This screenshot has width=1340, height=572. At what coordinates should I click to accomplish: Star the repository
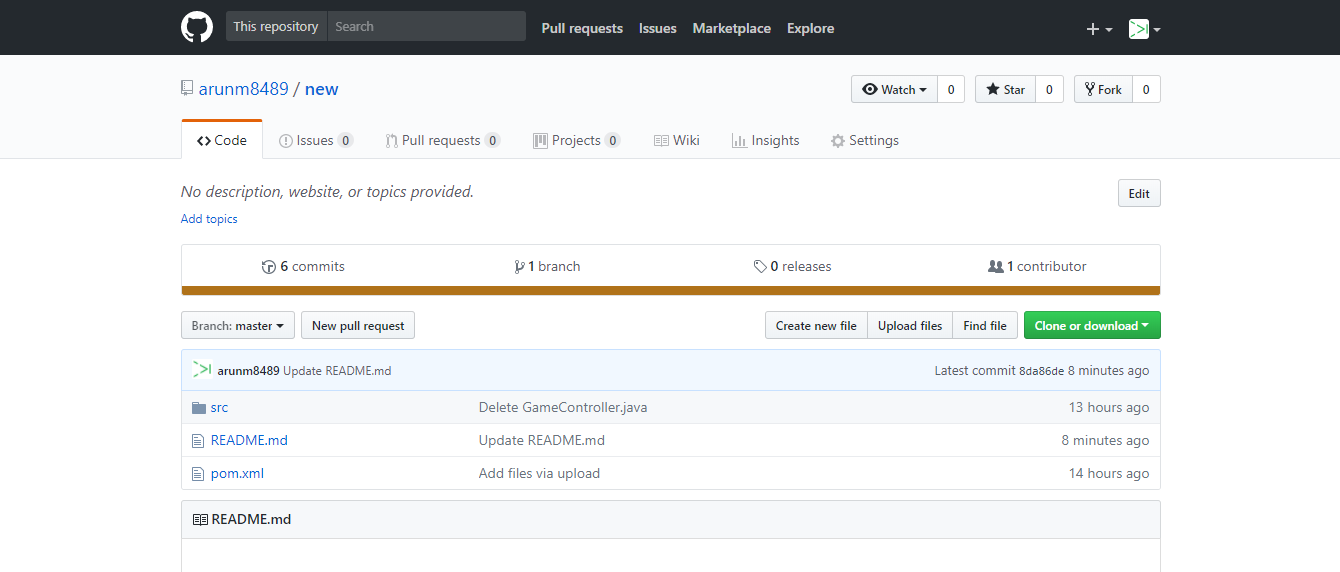coord(1005,89)
